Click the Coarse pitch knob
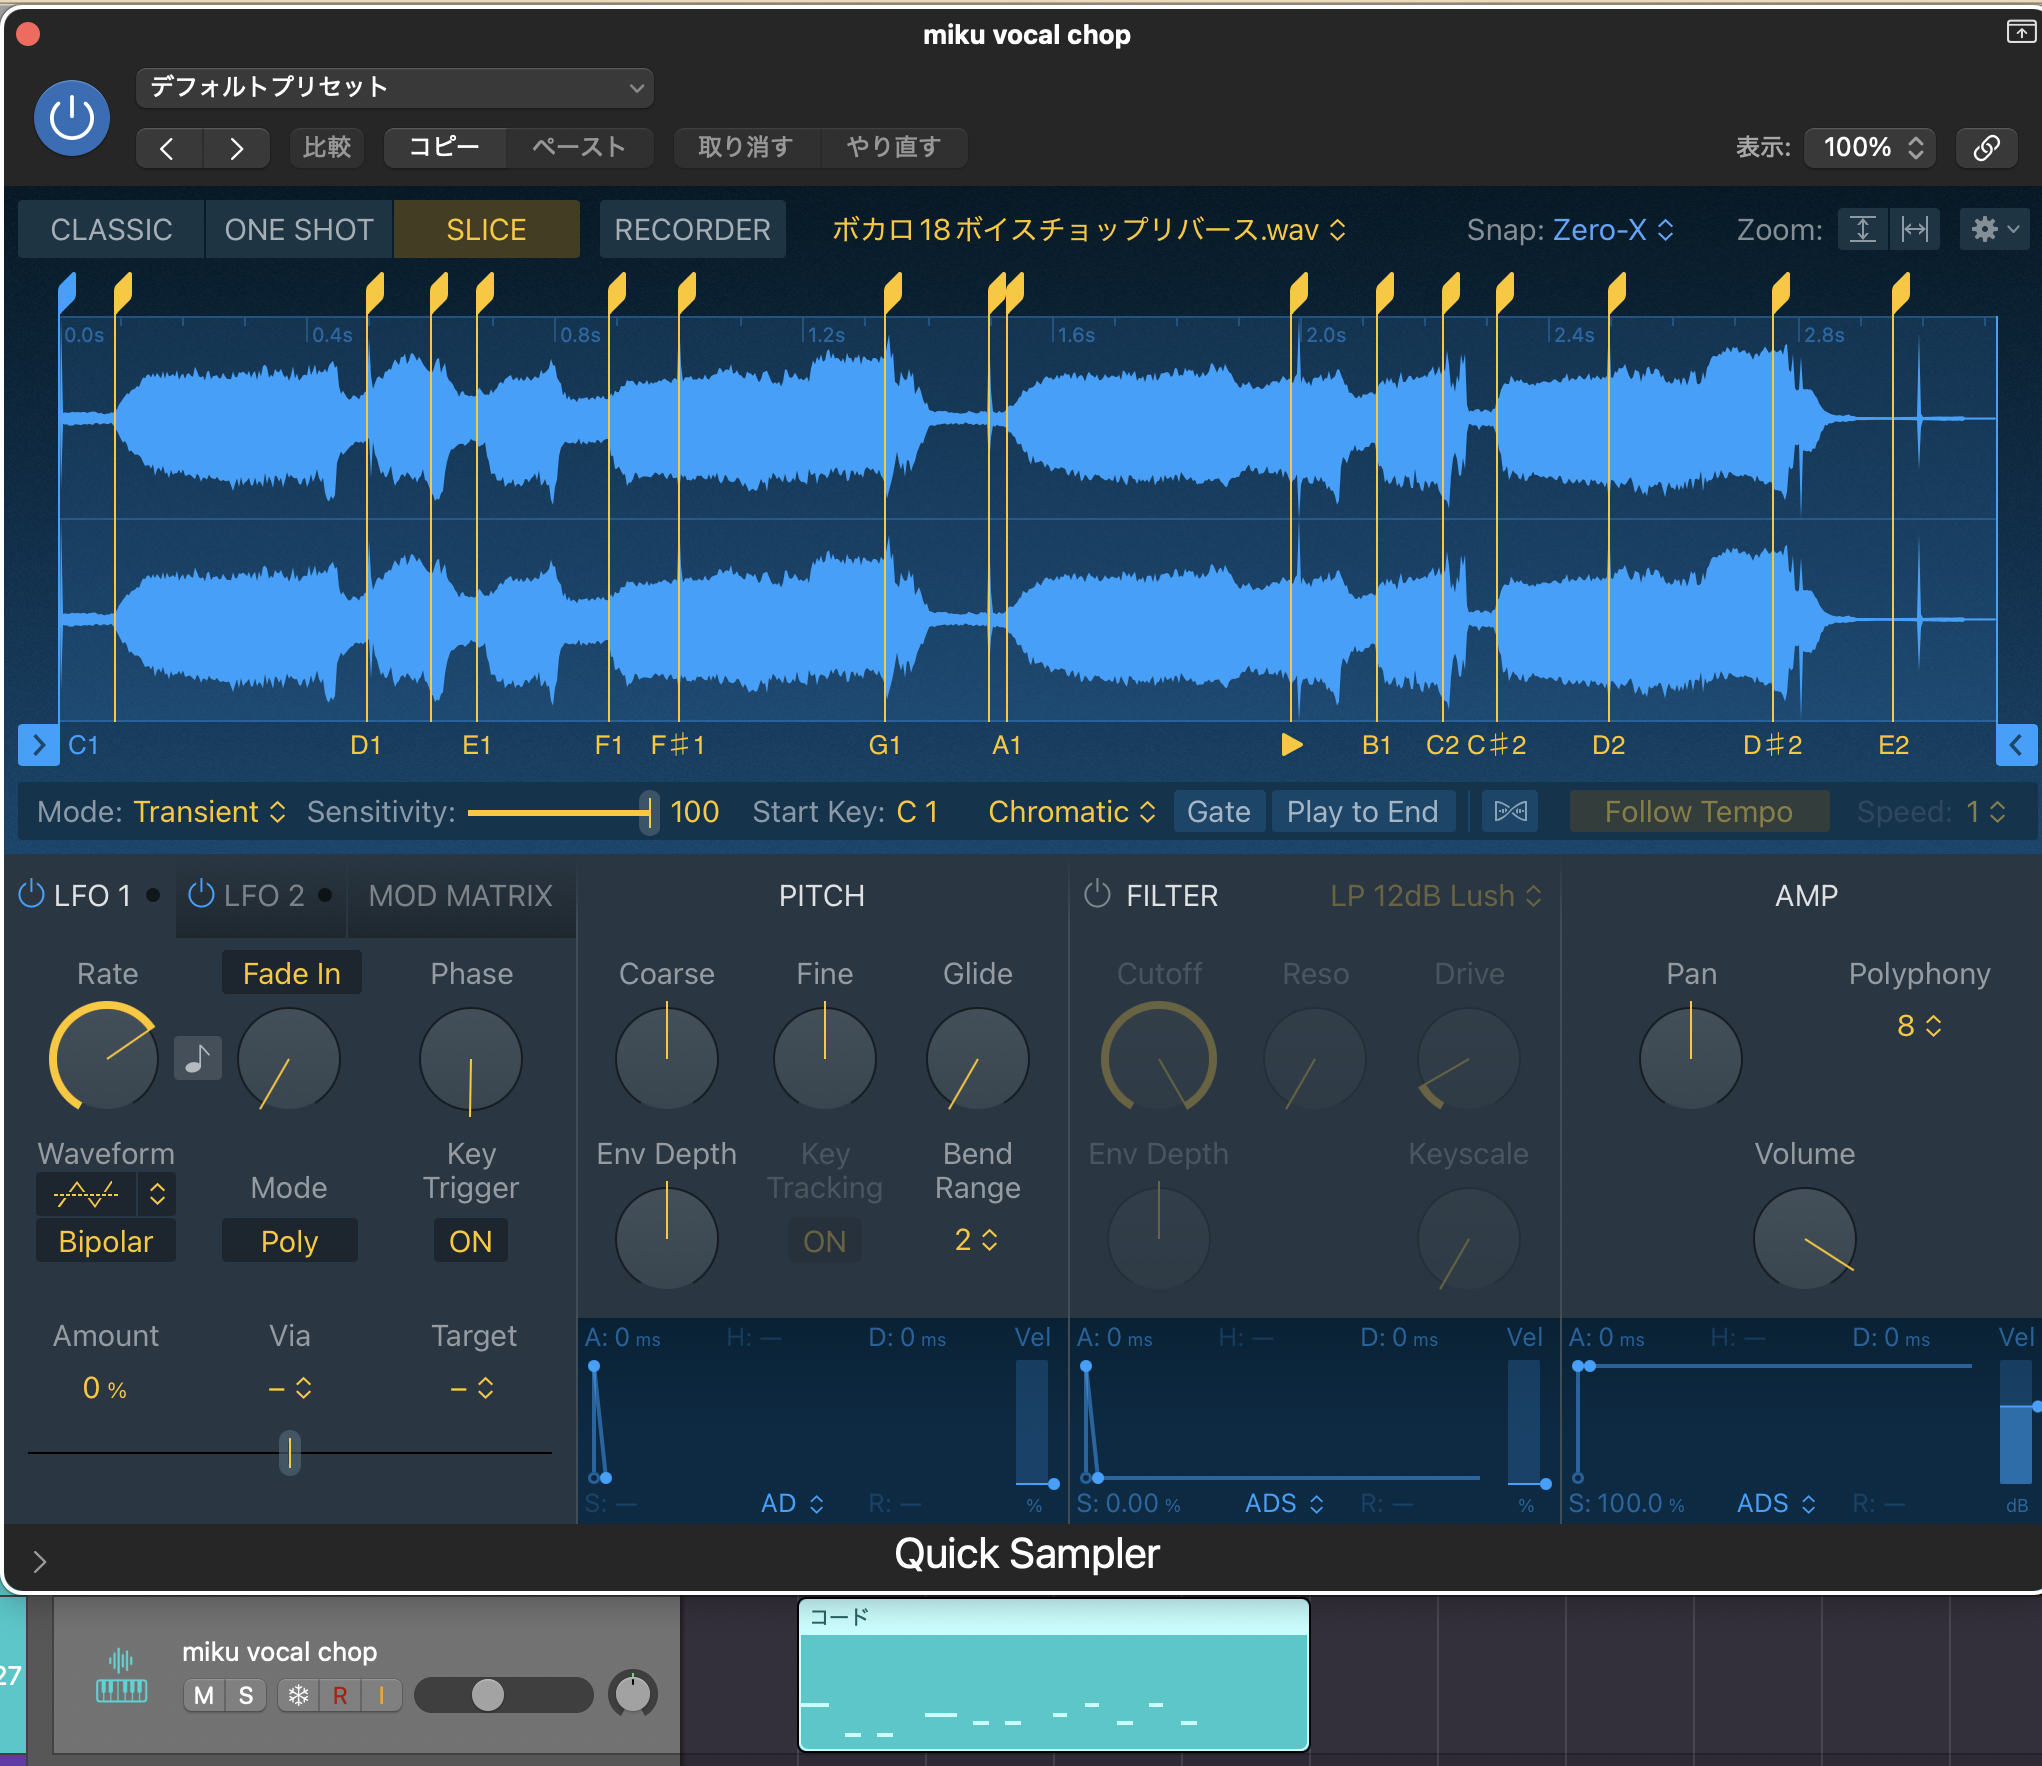This screenshot has height=1766, width=2042. pos(667,1059)
